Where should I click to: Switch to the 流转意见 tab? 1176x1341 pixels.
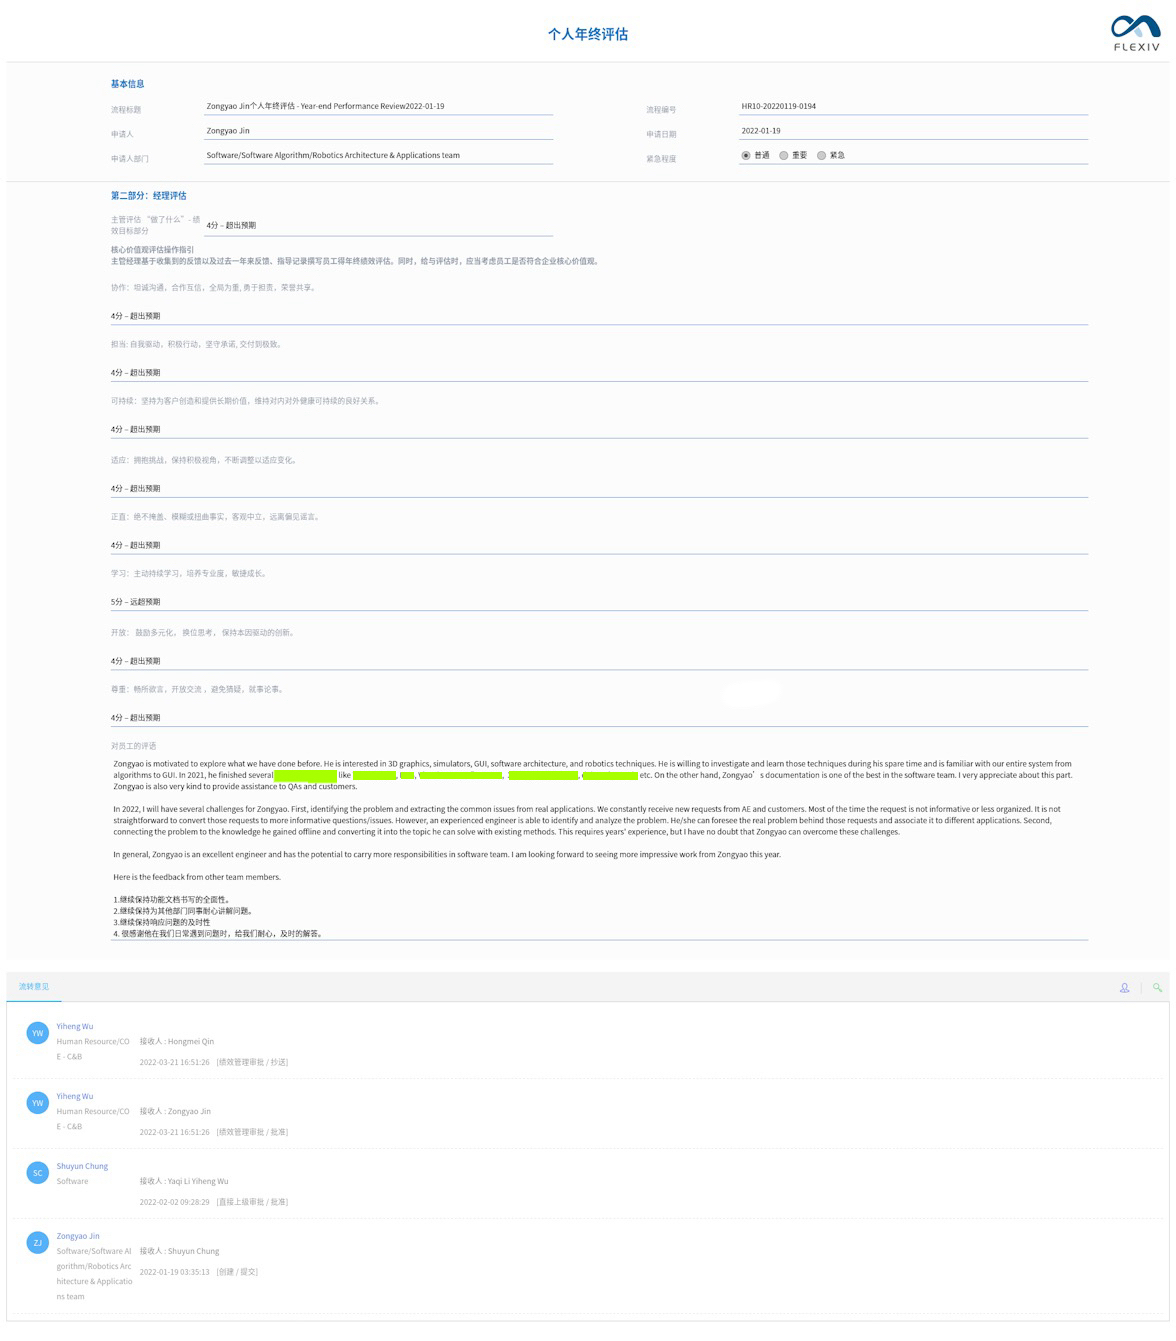click(x=35, y=986)
